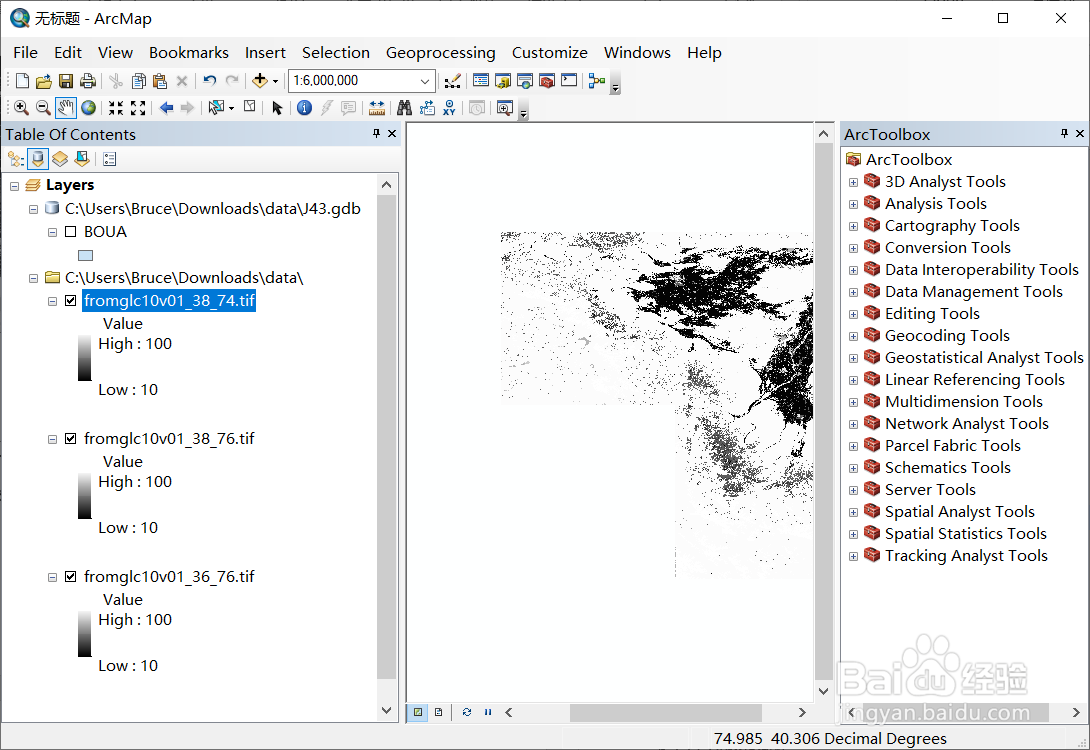The height and width of the screenshot is (750, 1090).
Task: Select the Analysis Tools toolbox
Action: 936,204
